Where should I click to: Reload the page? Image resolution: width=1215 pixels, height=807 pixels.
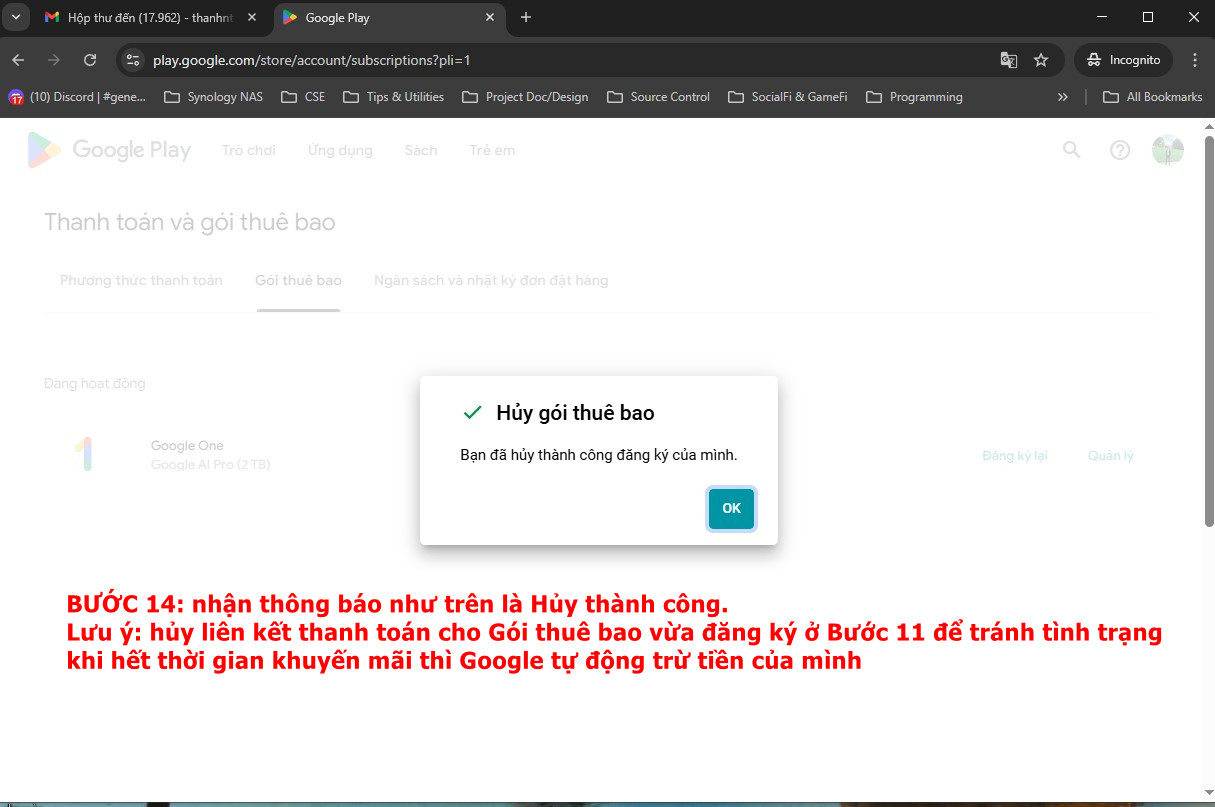coord(90,60)
